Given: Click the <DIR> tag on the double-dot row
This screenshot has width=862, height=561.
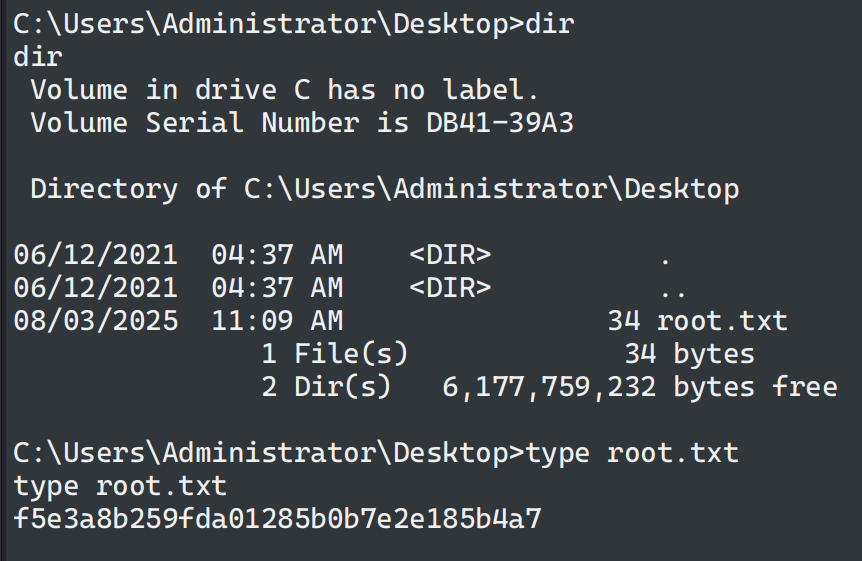Looking at the screenshot, I should 450,288.
